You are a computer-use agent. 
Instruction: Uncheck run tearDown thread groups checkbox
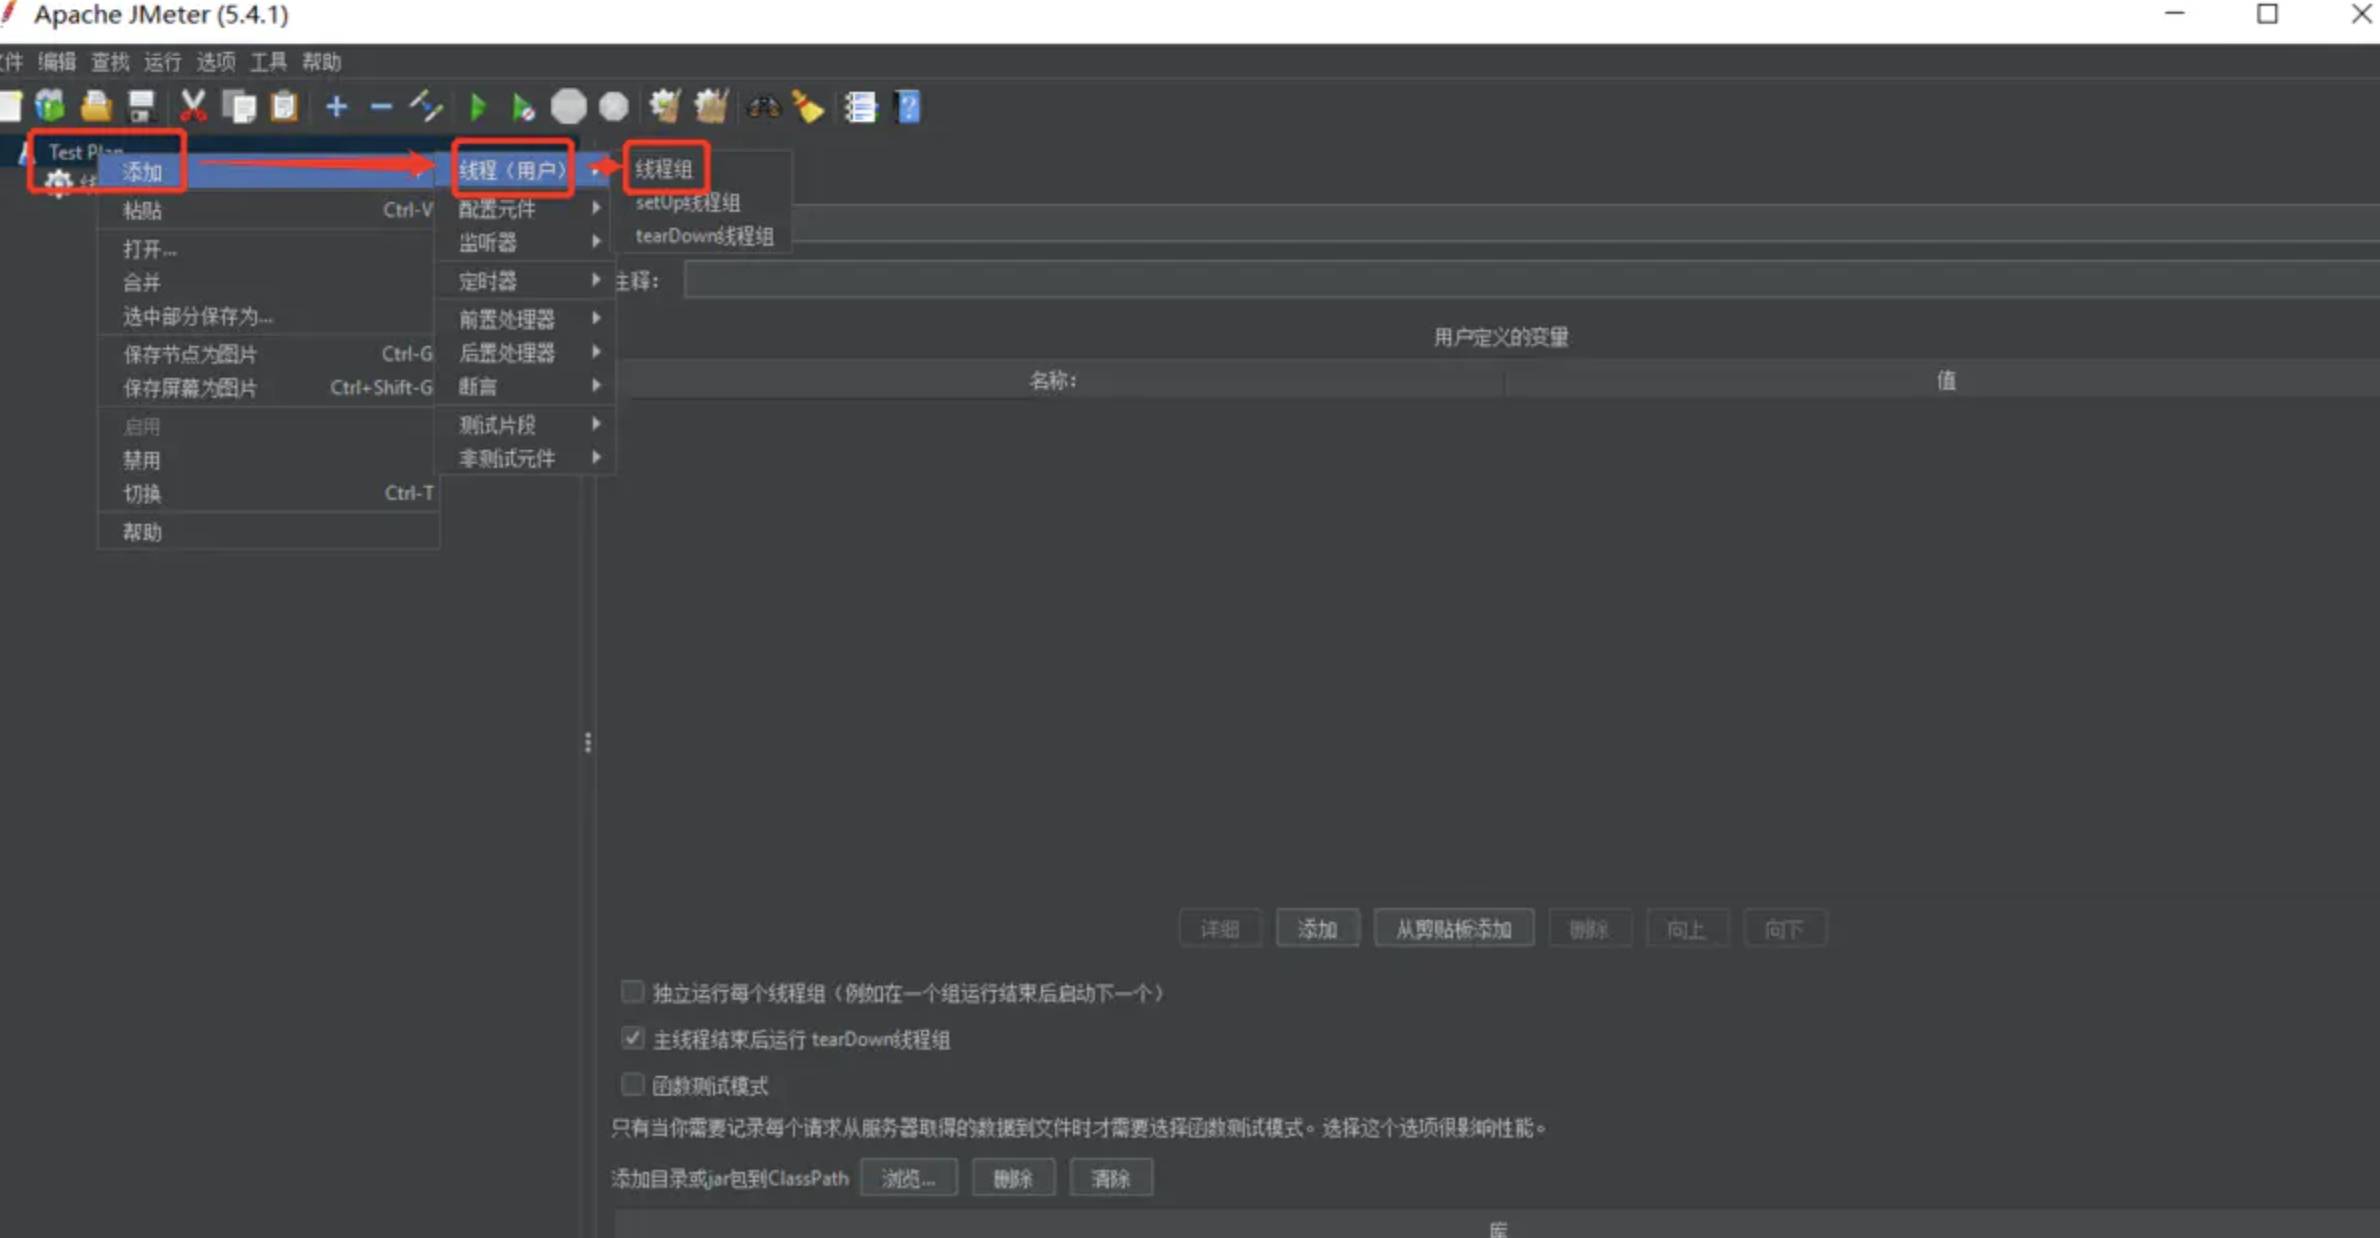(632, 1038)
